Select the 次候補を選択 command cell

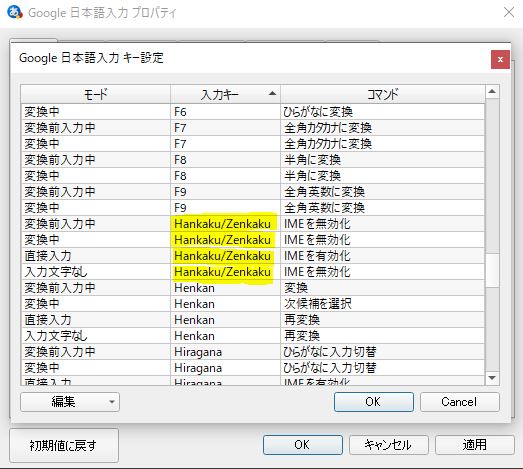[x=383, y=304]
